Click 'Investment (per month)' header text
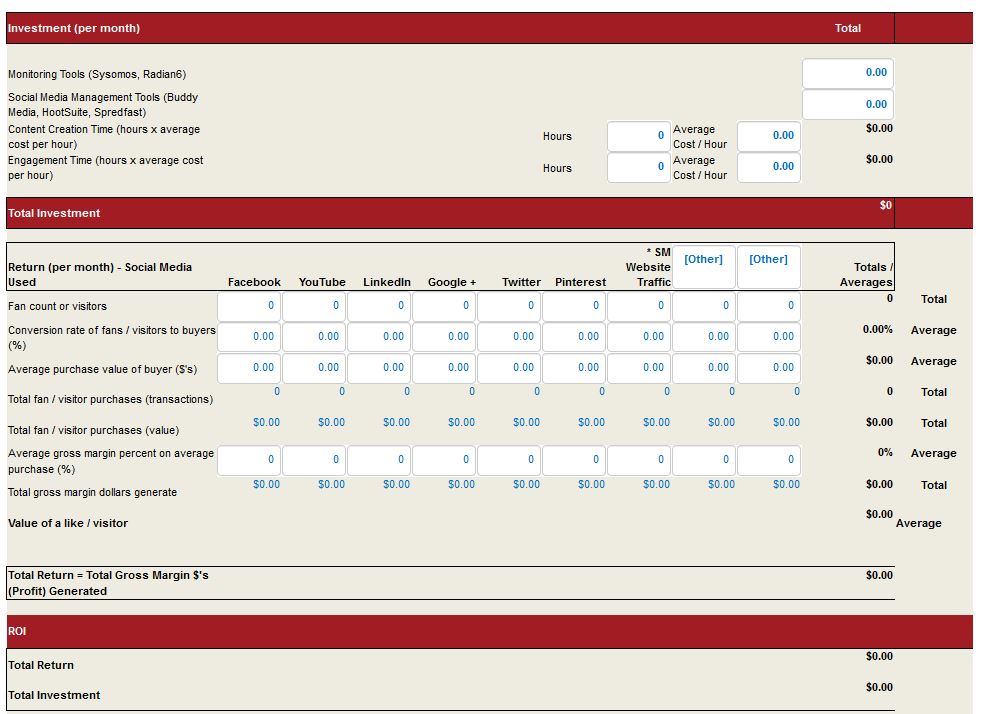The width and height of the screenshot is (985, 714). (74, 28)
